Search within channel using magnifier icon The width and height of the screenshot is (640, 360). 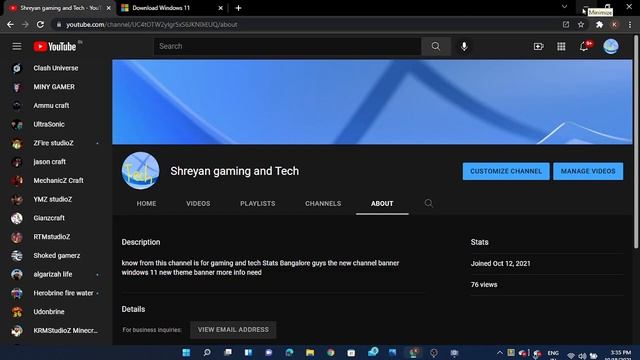[428, 203]
